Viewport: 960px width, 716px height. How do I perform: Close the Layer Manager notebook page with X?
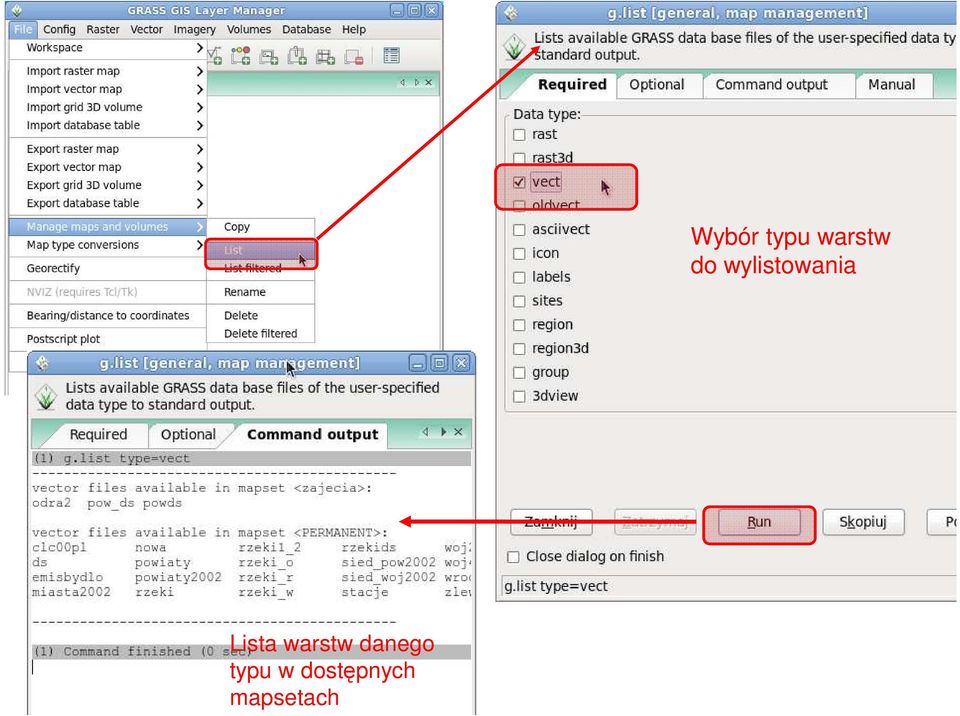429,82
